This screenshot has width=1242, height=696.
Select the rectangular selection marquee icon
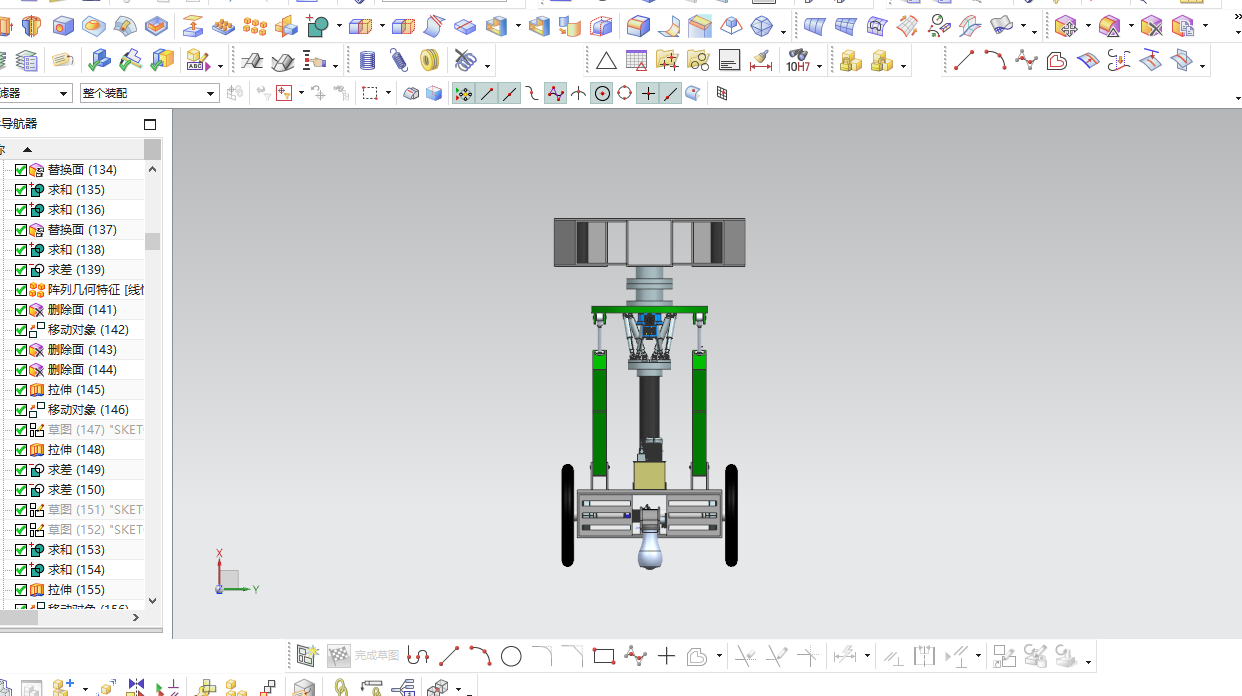click(370, 93)
